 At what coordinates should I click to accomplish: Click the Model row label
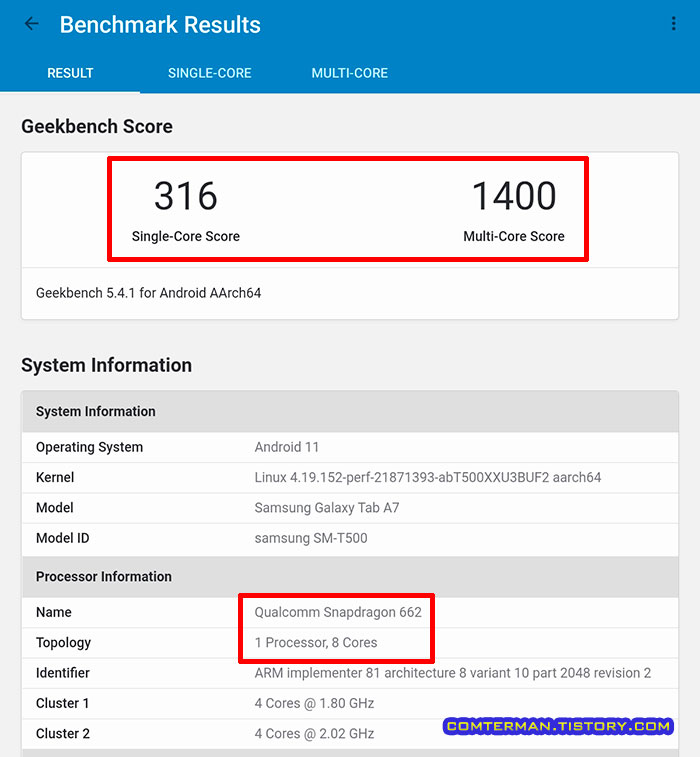coord(55,508)
